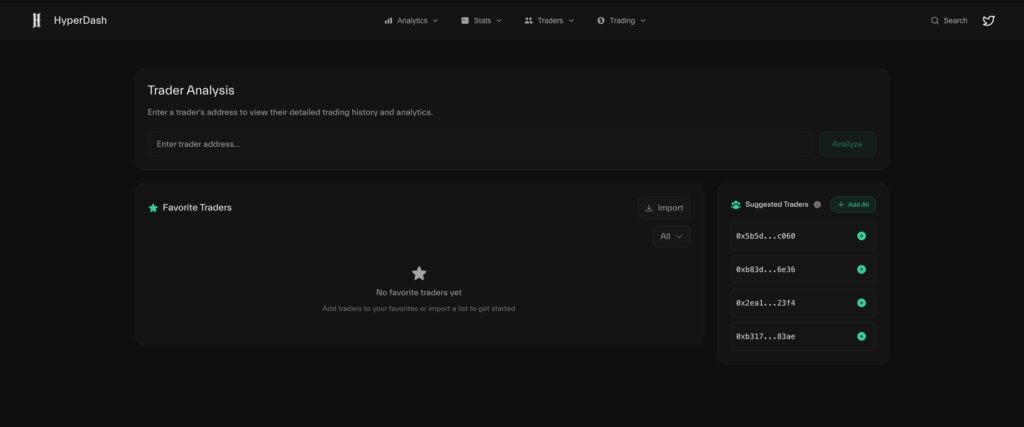Screen dimensions: 1024x427
Task: Click the Suggested Traders info icon
Action: (x=817, y=205)
